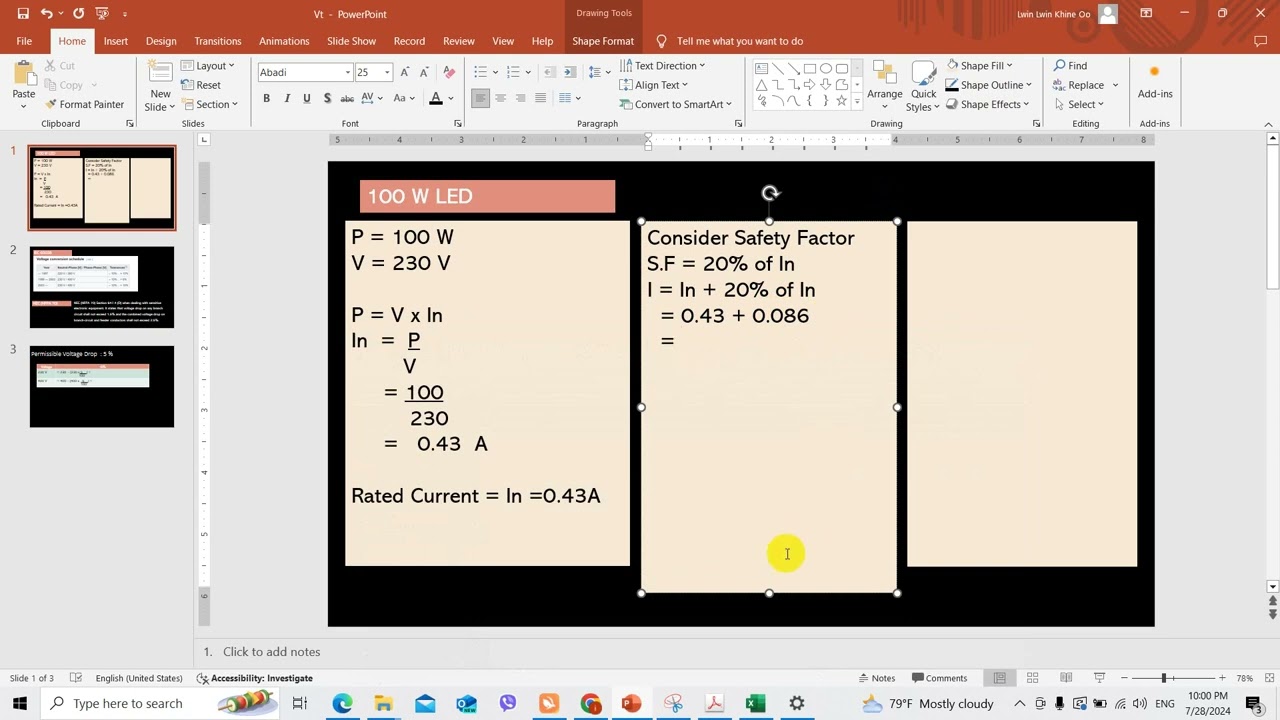
Task: Toggle Underline formatting
Action: pos(307,98)
